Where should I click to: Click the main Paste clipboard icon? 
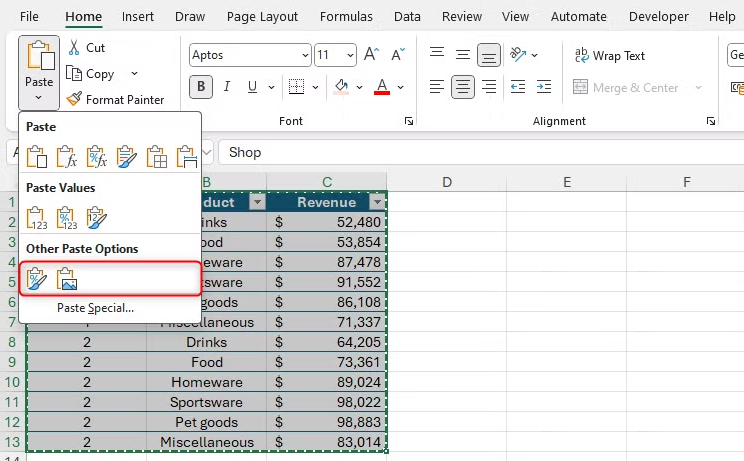[39, 55]
